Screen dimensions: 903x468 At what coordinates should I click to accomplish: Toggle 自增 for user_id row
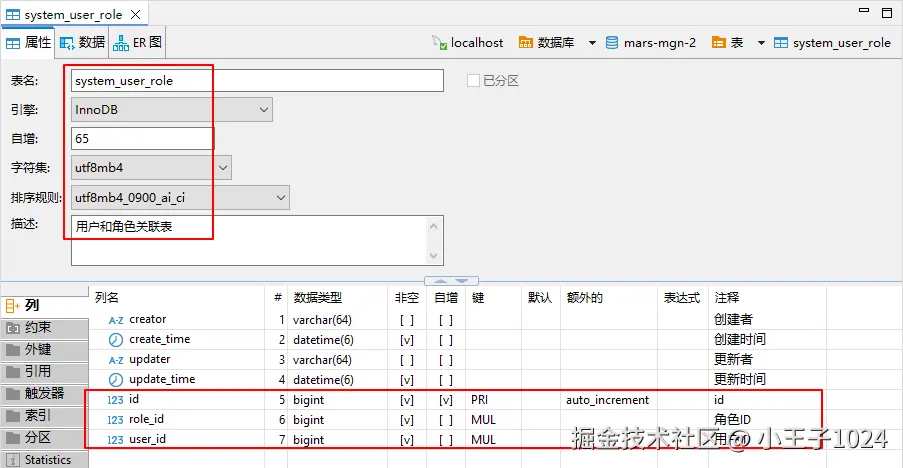click(x=446, y=440)
